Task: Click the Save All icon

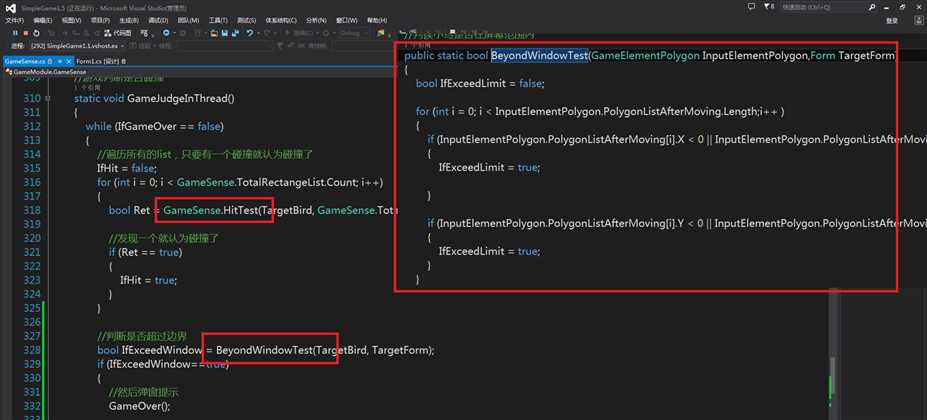Action: coord(235,33)
